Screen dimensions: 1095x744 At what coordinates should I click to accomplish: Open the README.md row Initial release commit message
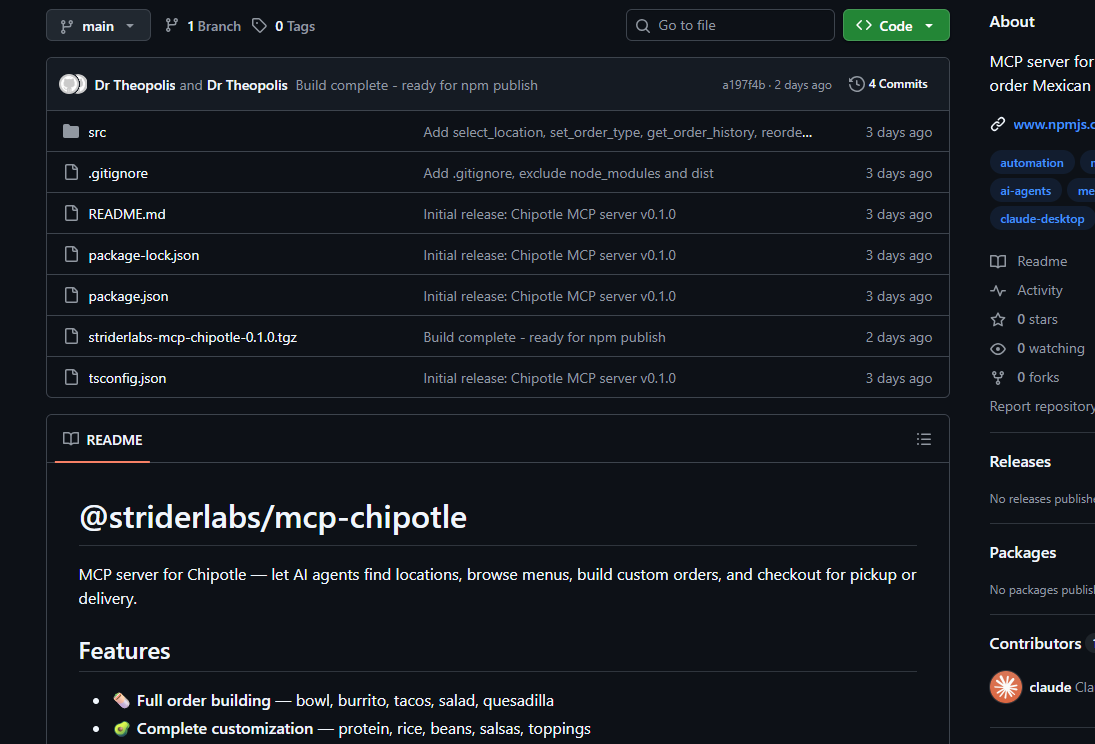pyautogui.click(x=550, y=214)
